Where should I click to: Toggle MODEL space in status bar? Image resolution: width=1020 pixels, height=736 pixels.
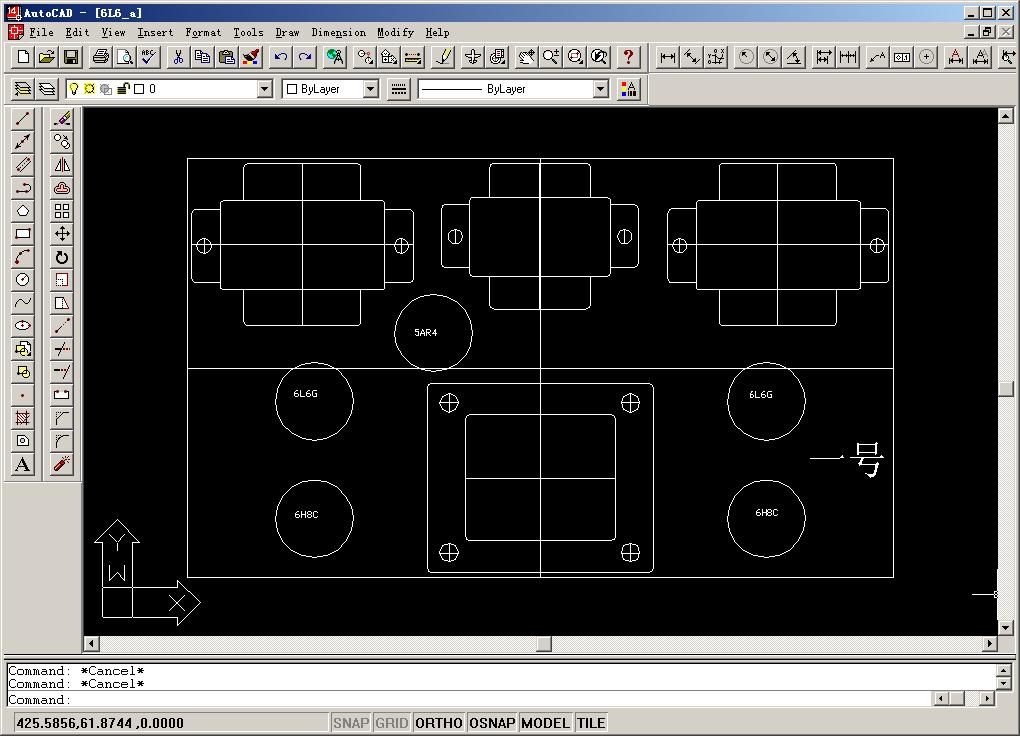[545, 723]
